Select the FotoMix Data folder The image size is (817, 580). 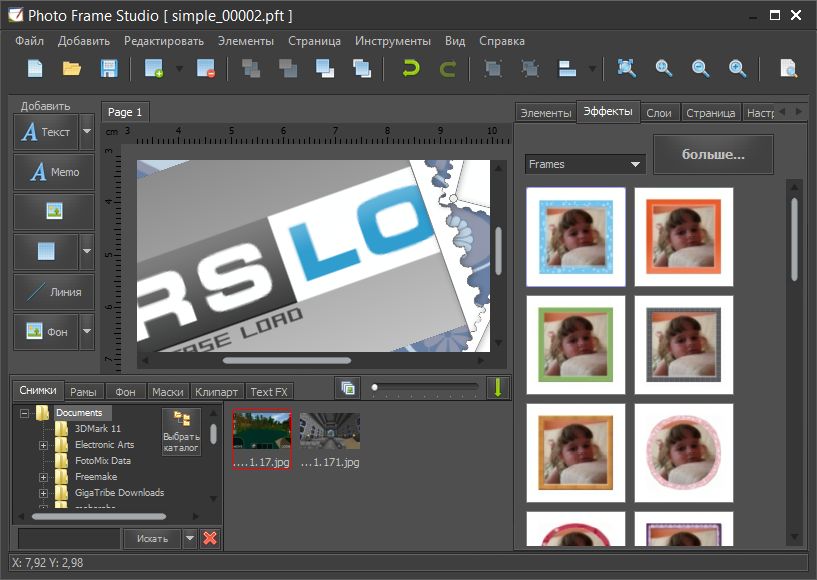[x=103, y=461]
